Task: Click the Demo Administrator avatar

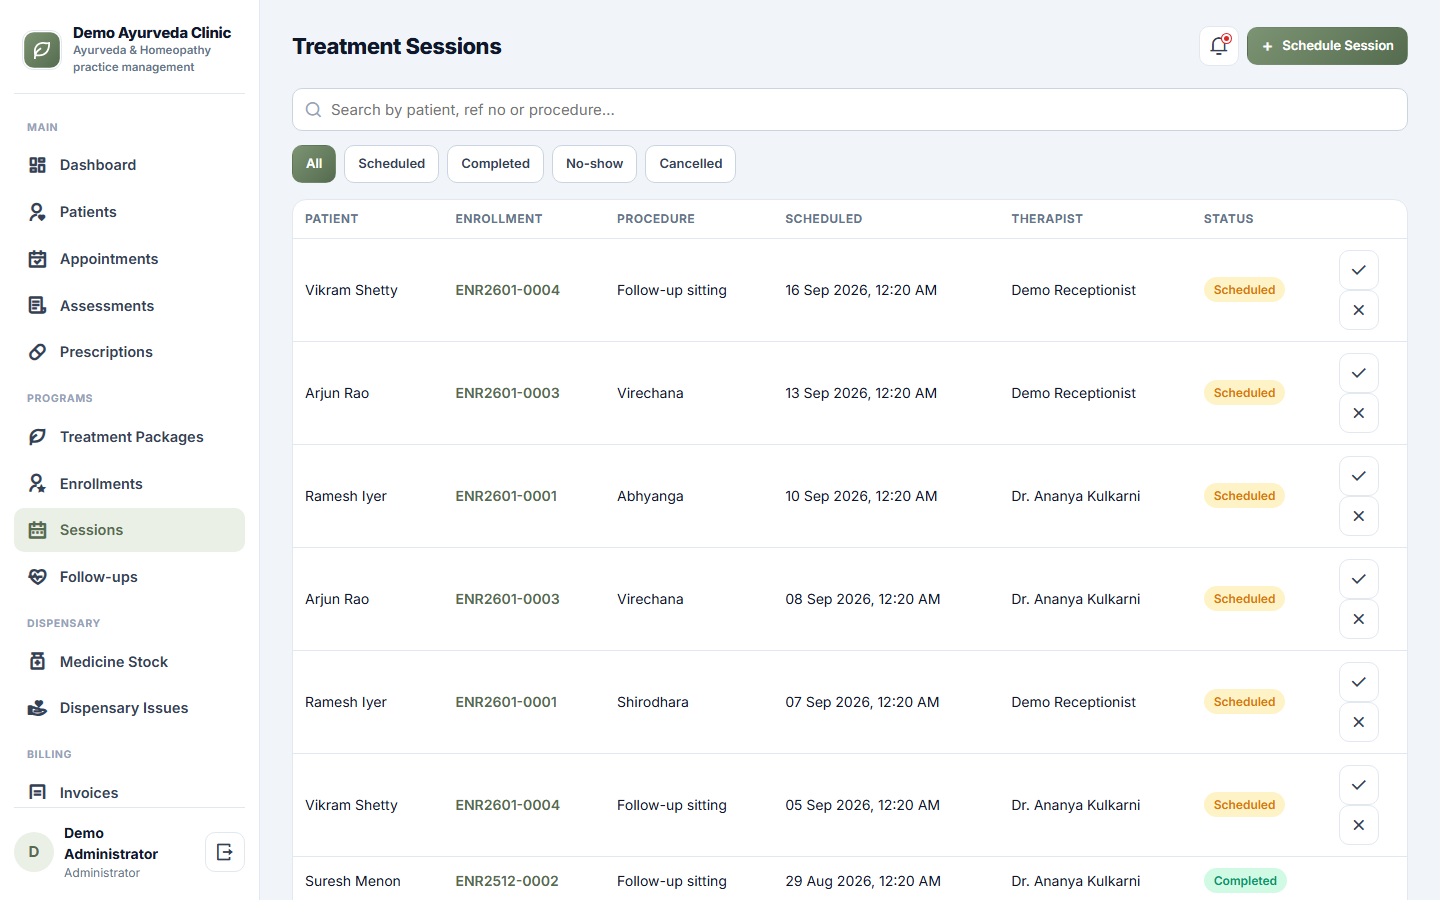Action: click(34, 852)
